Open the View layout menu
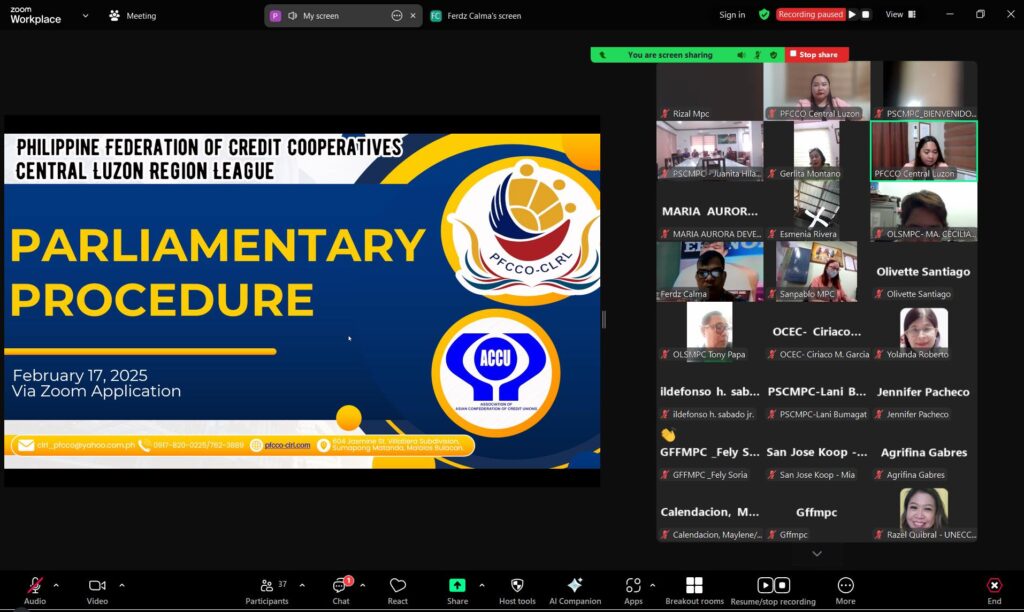The width and height of the screenshot is (1024, 612). pos(901,14)
